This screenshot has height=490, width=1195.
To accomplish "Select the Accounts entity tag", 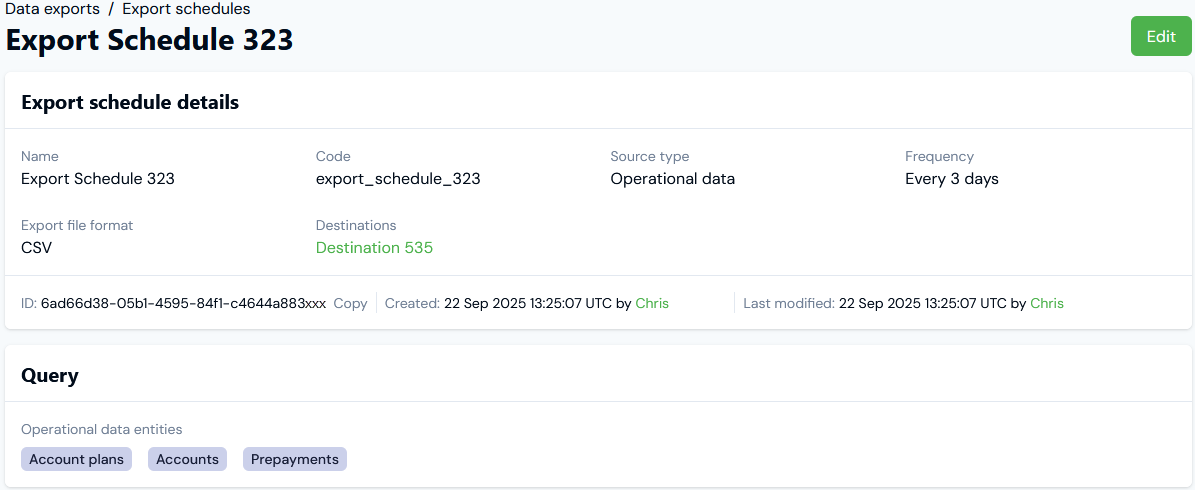I will 187,459.
